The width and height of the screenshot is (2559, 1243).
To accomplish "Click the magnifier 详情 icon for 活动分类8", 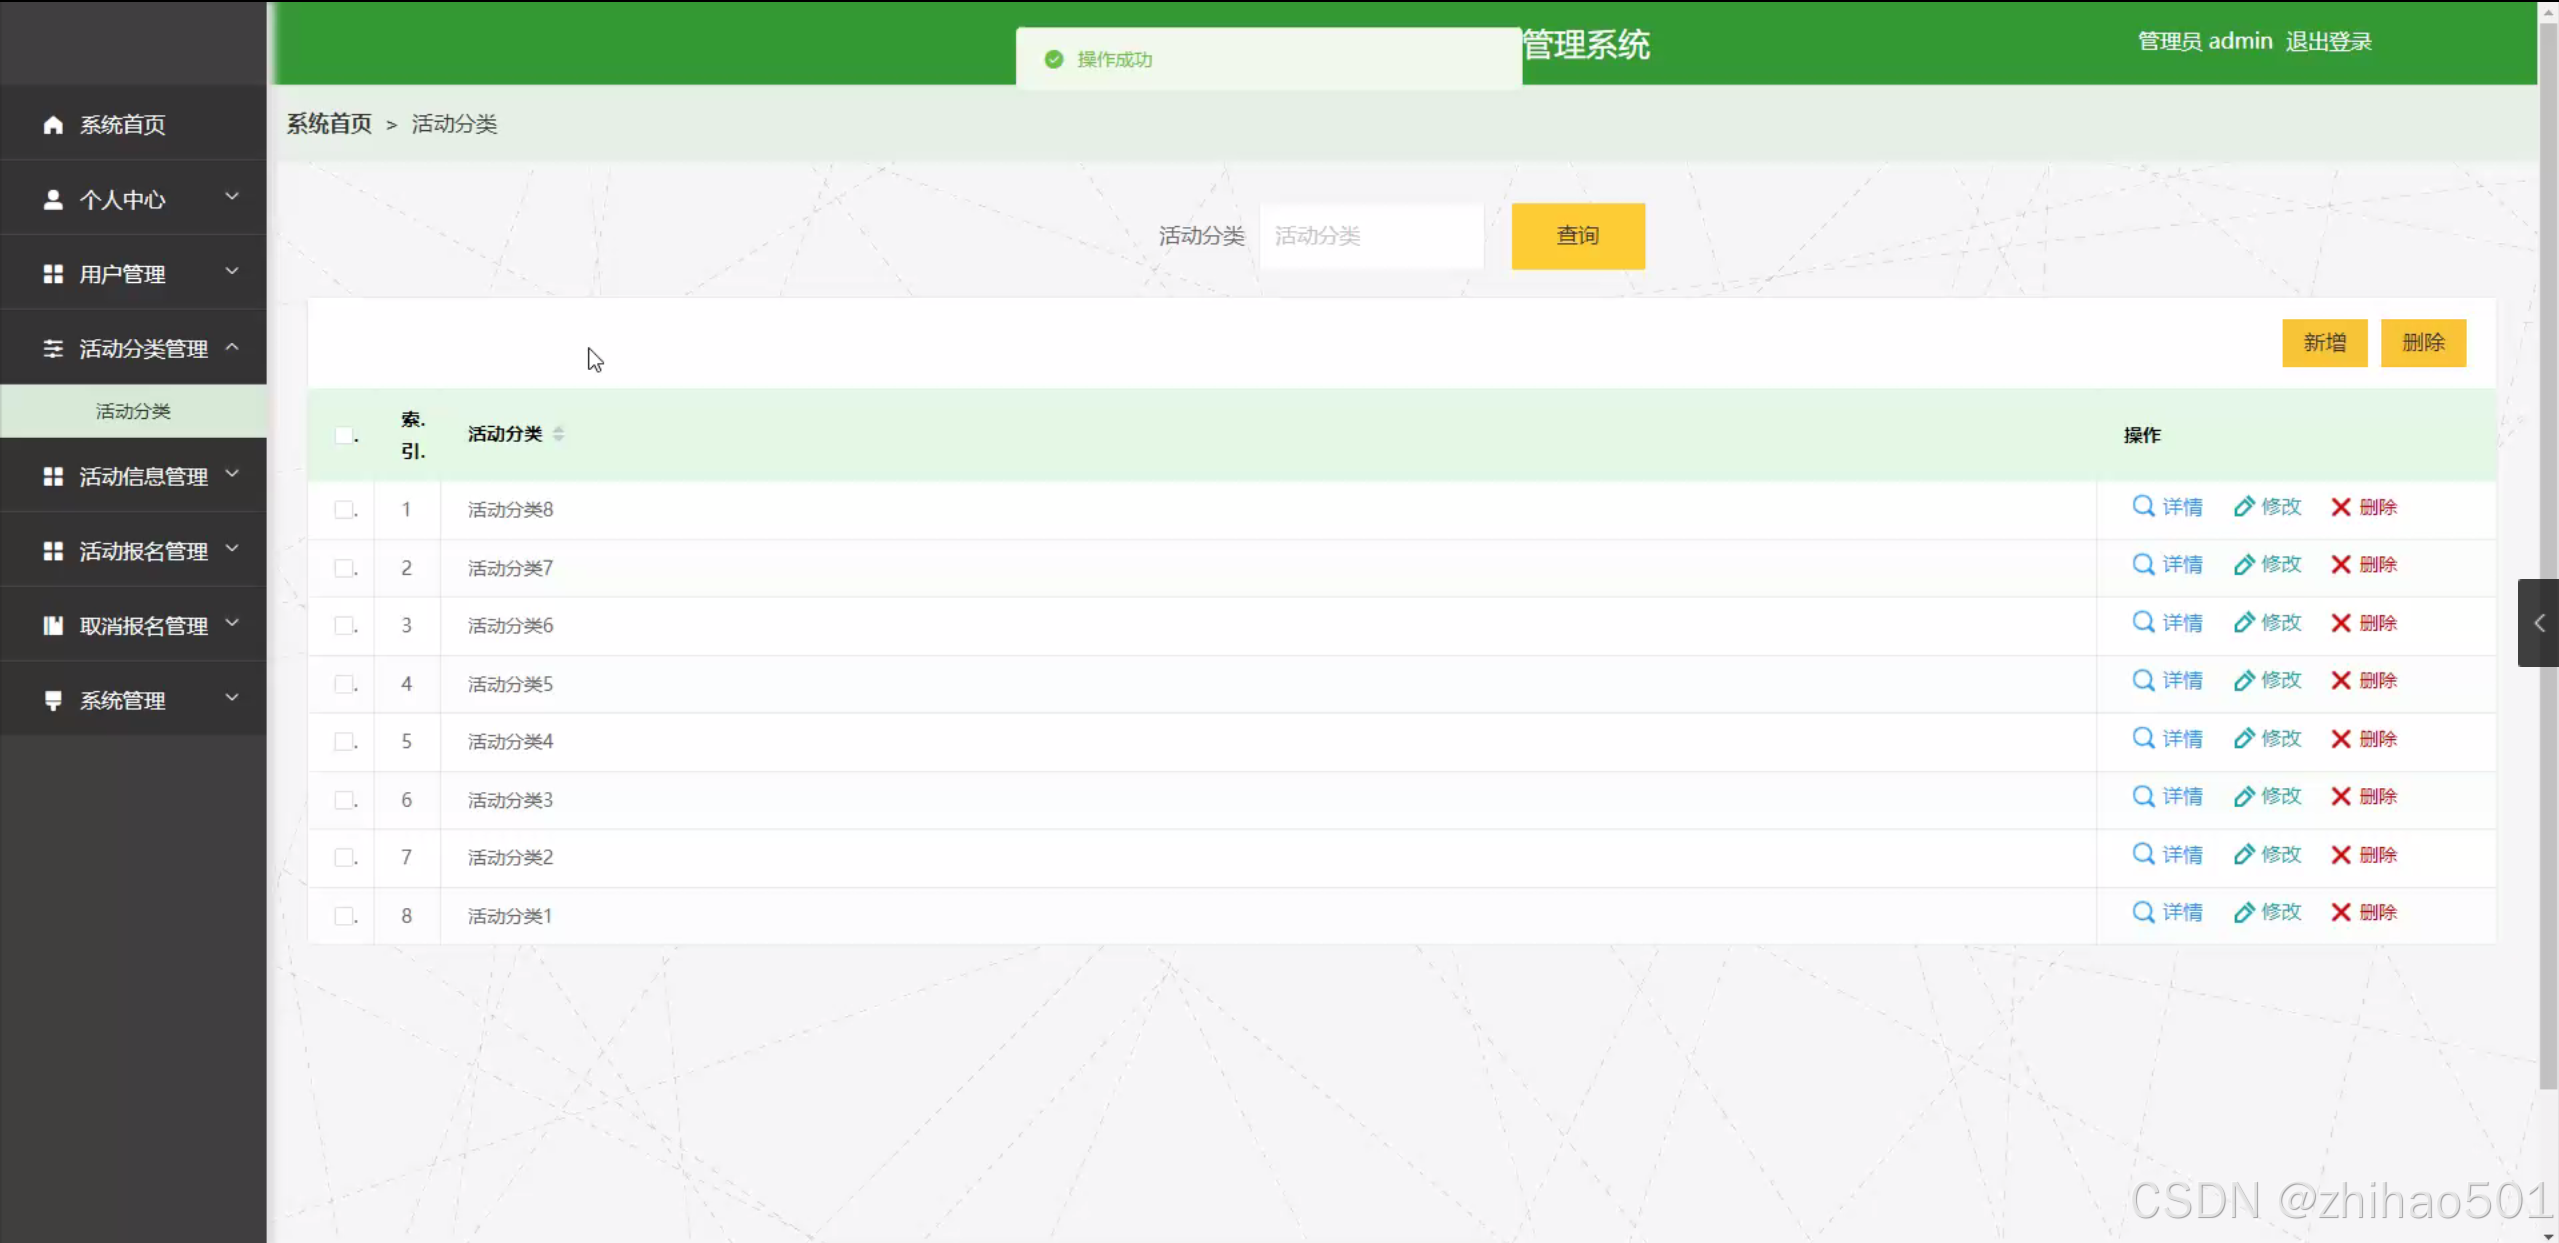I will coord(2142,507).
